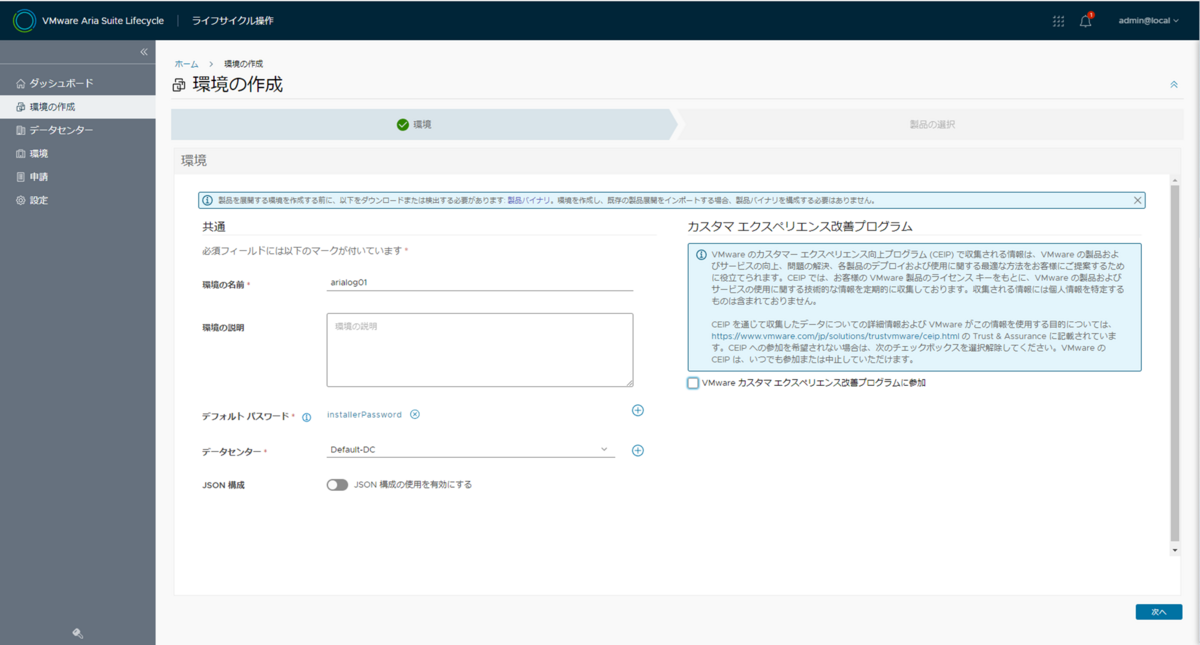The image size is (1200, 645).
Task: Open ダッシュボード in the sidebar
Action: pos(77,83)
